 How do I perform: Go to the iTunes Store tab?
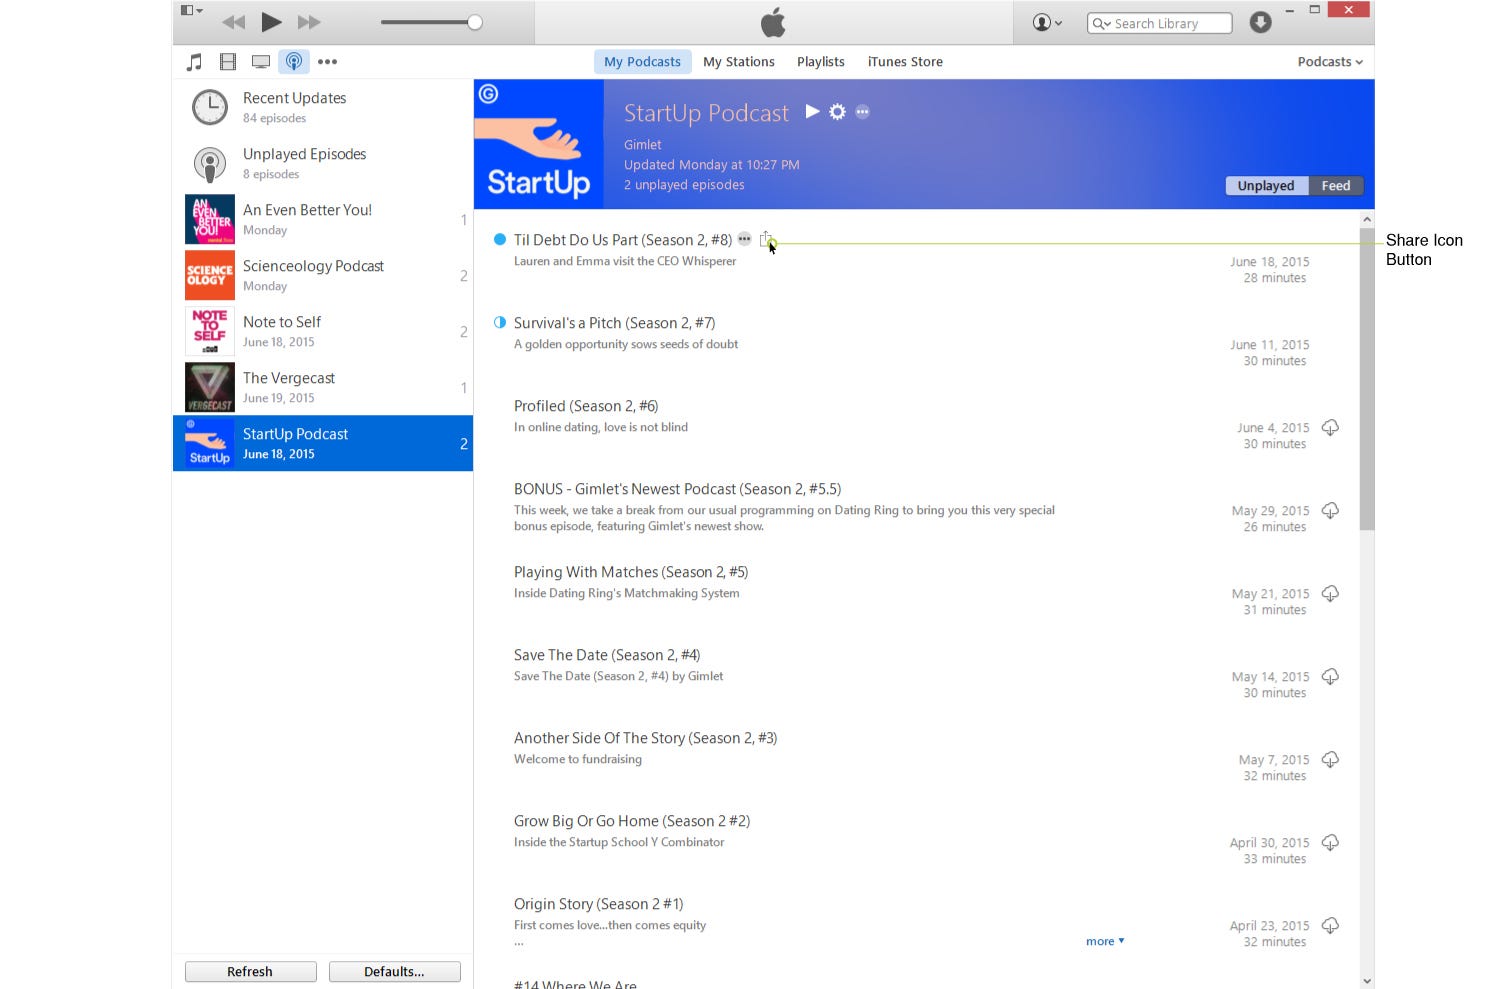[905, 62]
